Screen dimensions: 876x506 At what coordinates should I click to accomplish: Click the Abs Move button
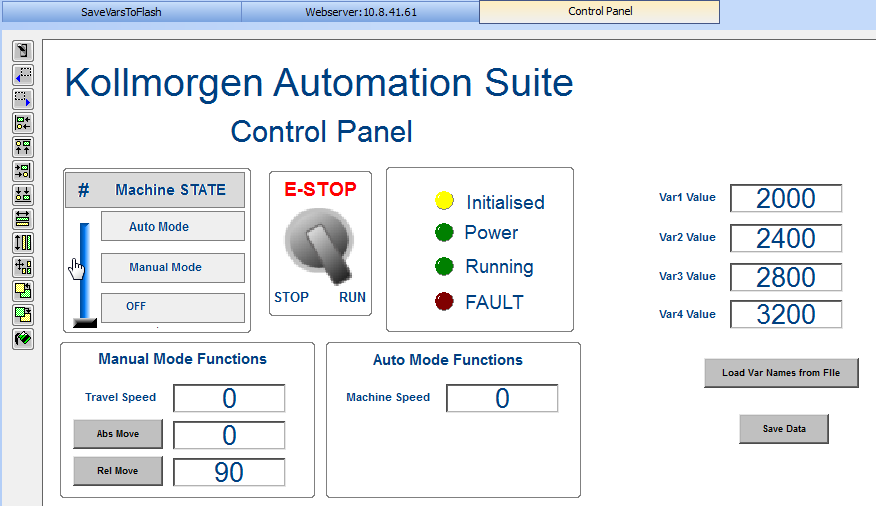(118, 434)
